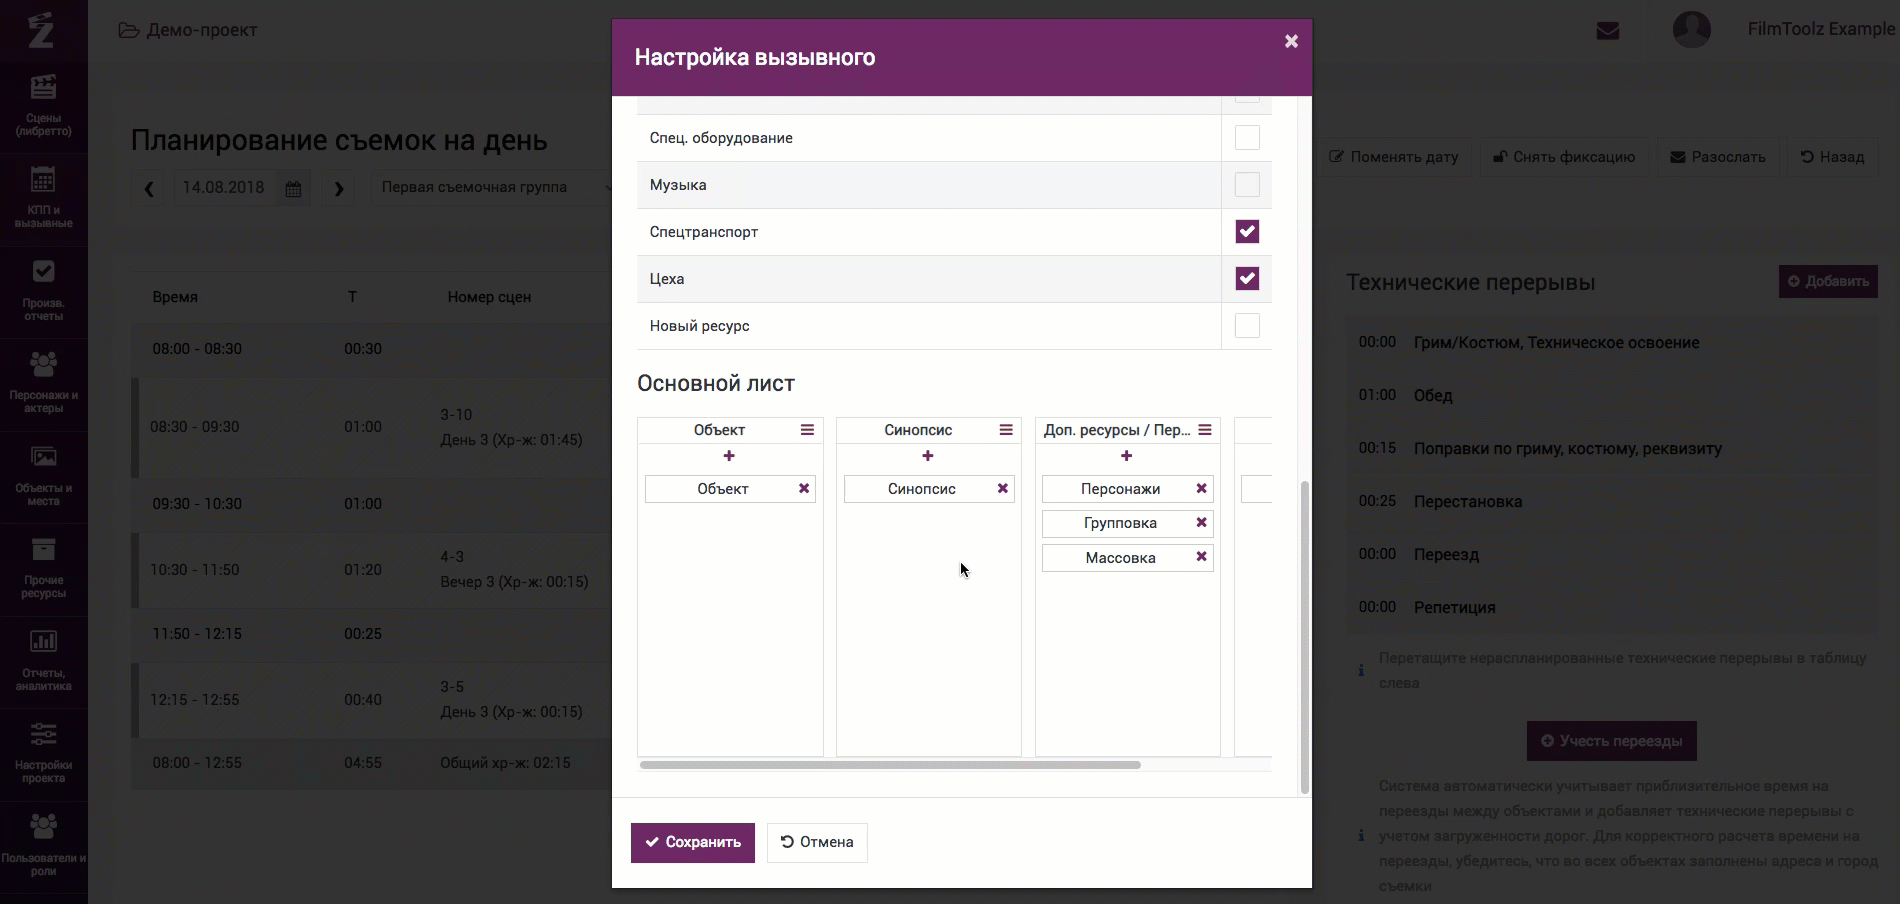Remove the Объект item from its column
The height and width of the screenshot is (904, 1900).
coord(804,489)
